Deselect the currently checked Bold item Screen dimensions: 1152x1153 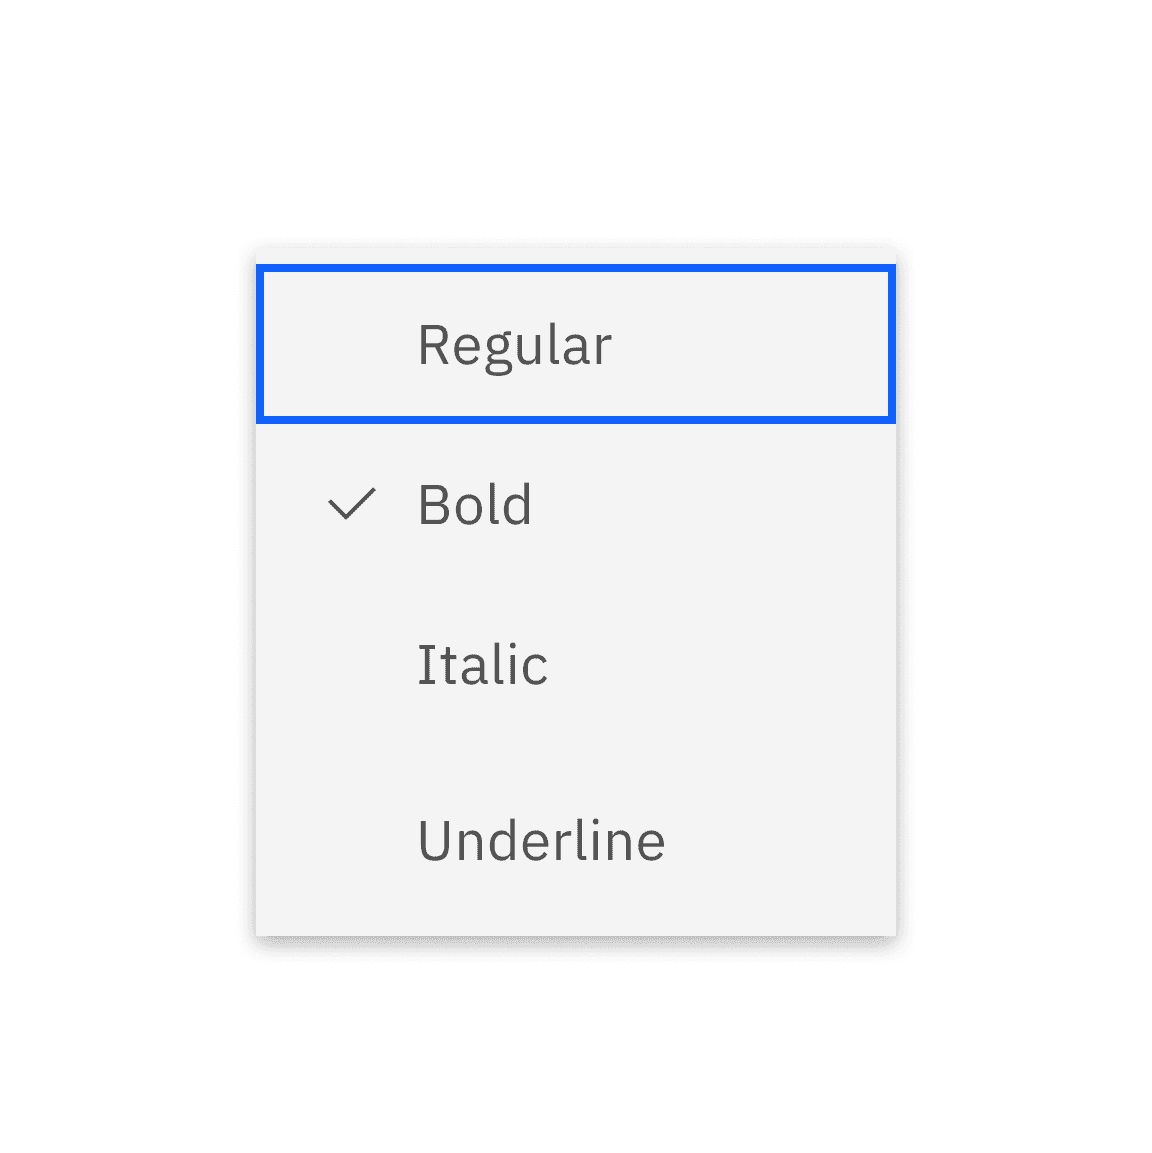(475, 505)
